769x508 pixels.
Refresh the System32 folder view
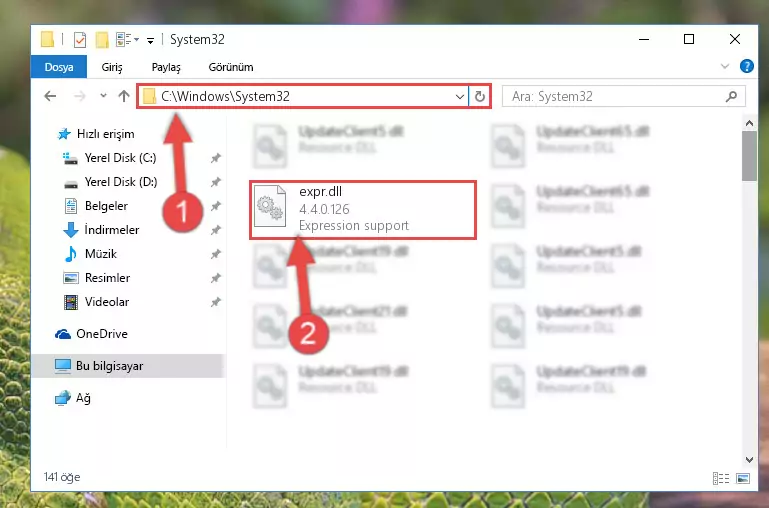pyautogui.click(x=480, y=97)
